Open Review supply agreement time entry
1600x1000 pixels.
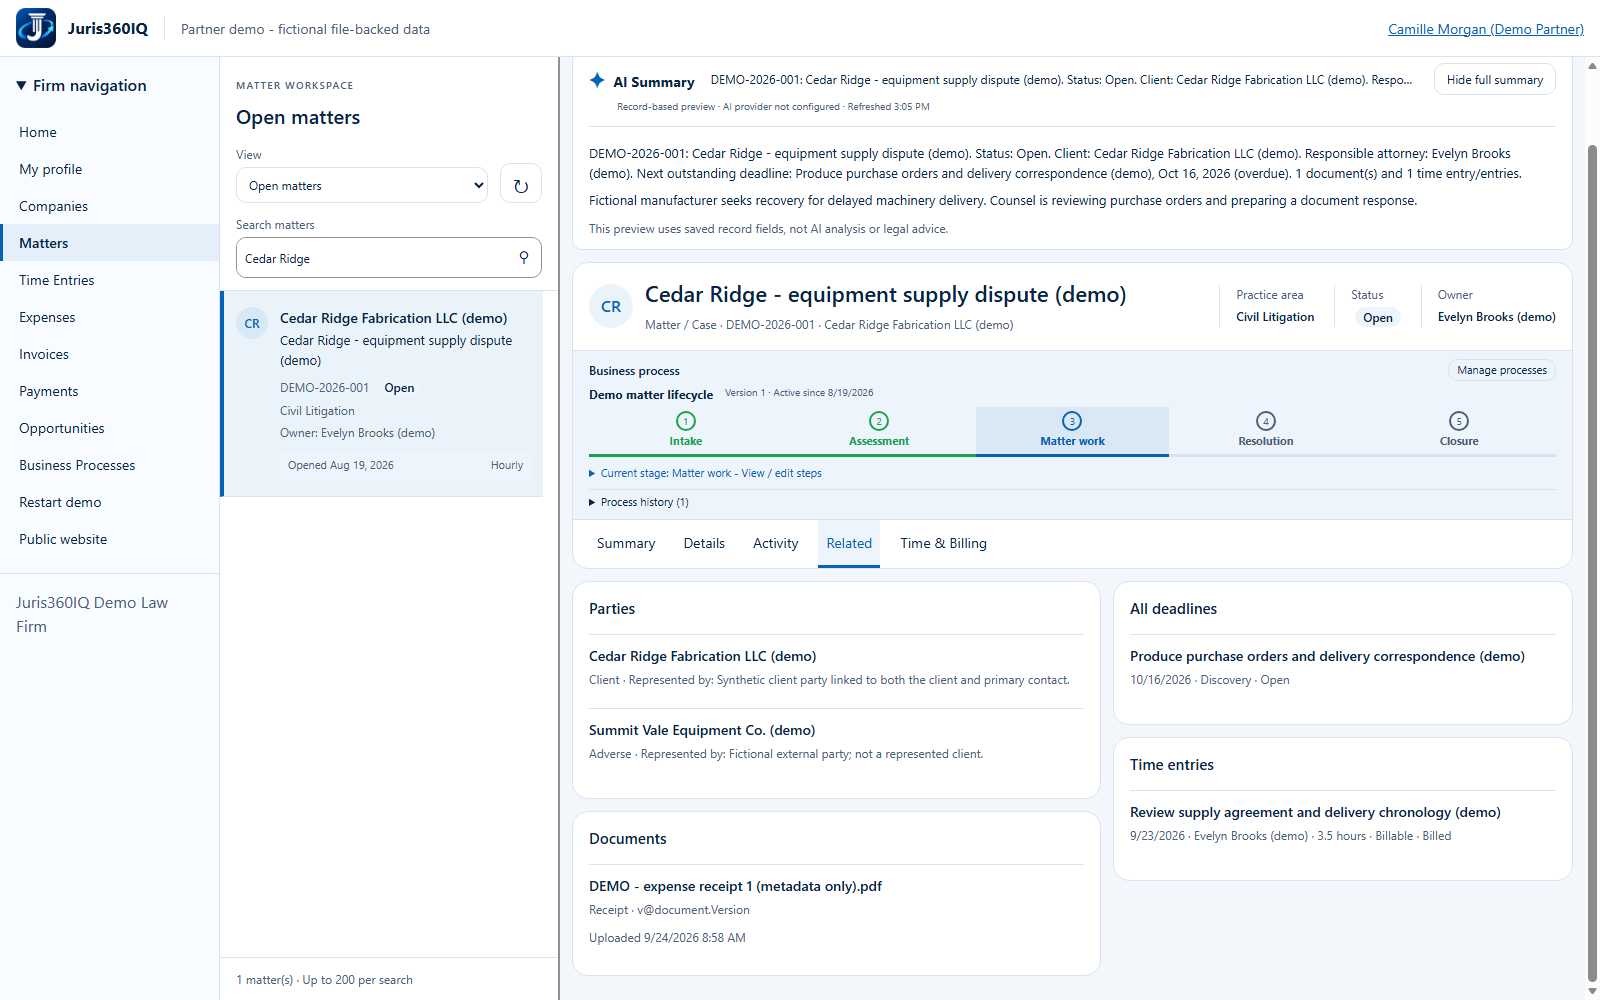click(x=1315, y=812)
